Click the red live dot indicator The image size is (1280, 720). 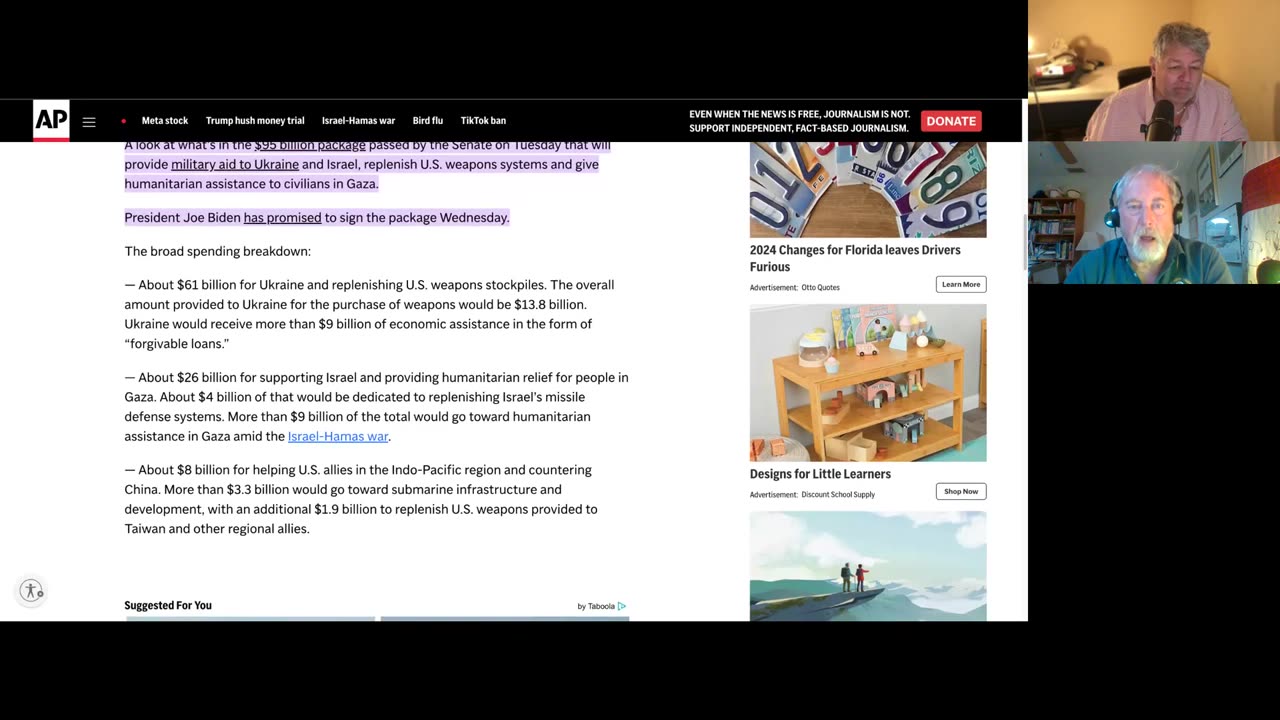123,121
